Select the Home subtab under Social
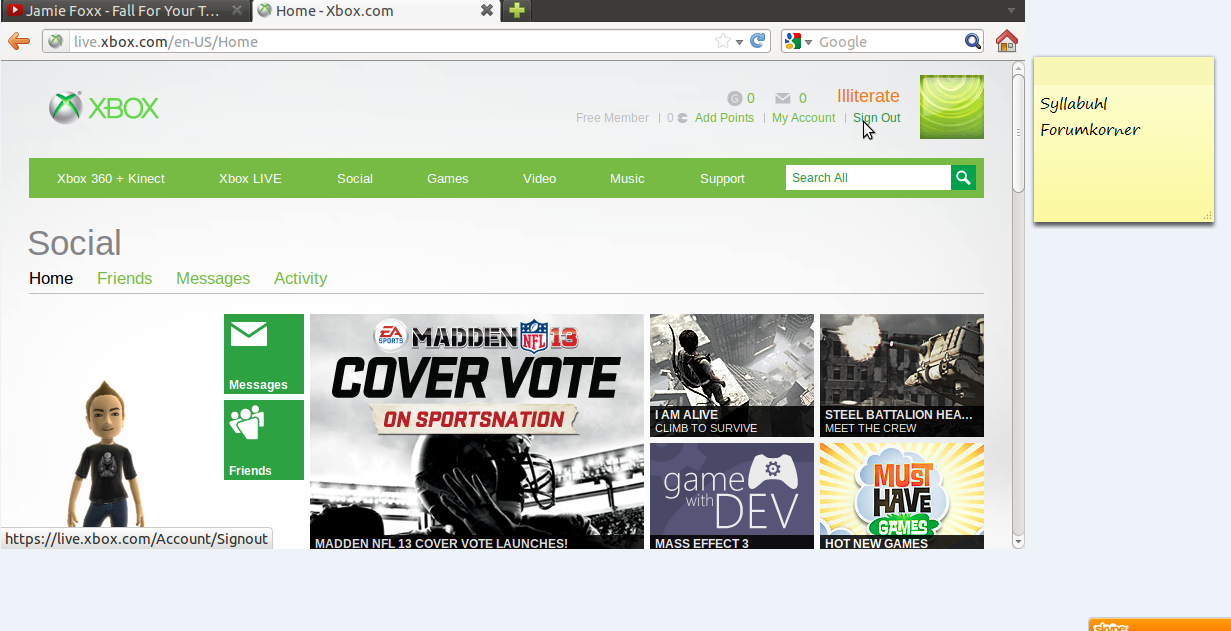Image resolution: width=1231 pixels, height=631 pixels. (x=51, y=278)
